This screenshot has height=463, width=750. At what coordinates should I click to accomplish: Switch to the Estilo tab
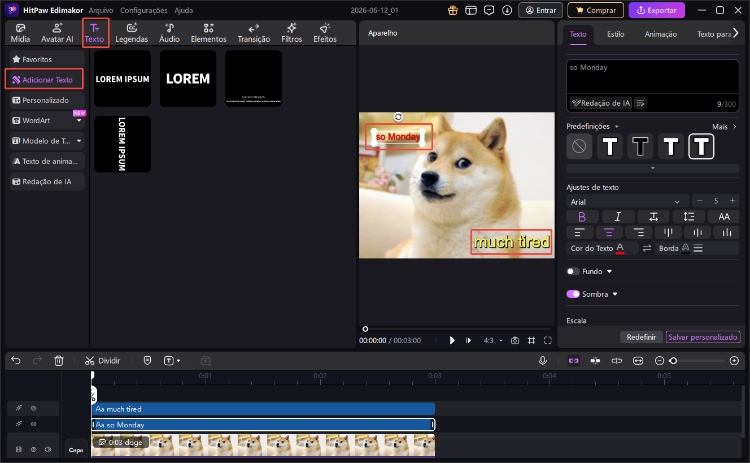click(615, 34)
